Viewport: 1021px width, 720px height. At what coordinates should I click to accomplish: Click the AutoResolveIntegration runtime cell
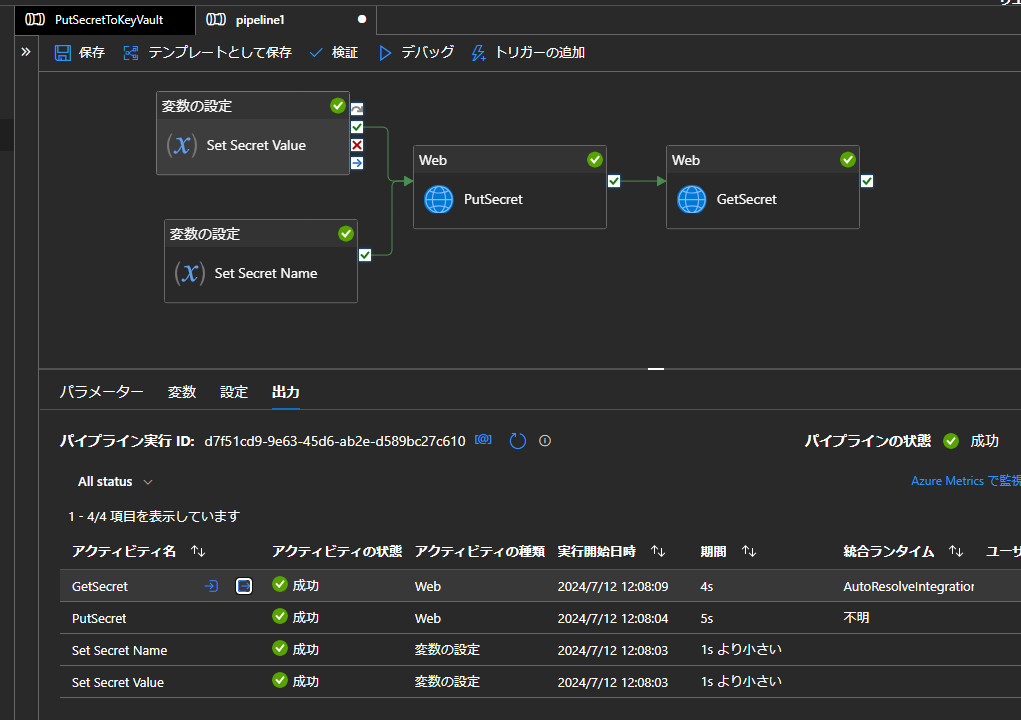(908, 587)
